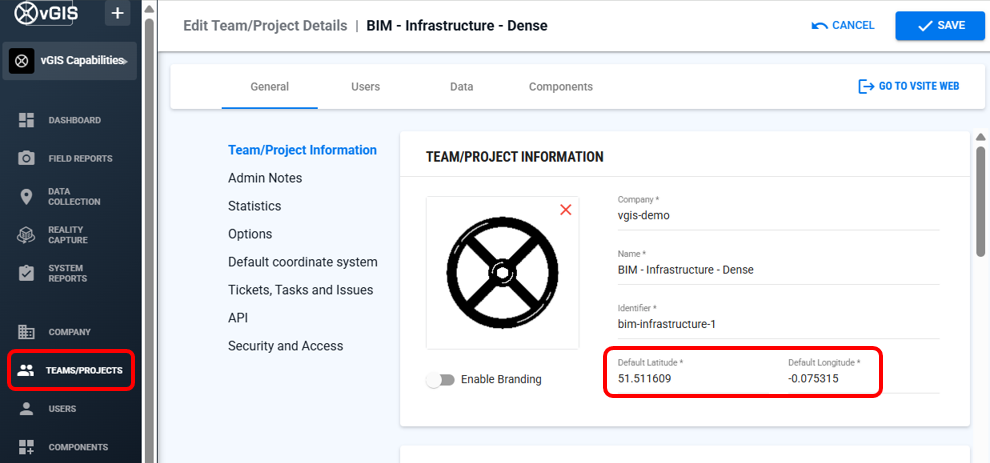Screen dimensions: 990x463
Task: Click the 'BIM - Infrastructure - Dense' title
Action: pyautogui.click(x=457, y=26)
